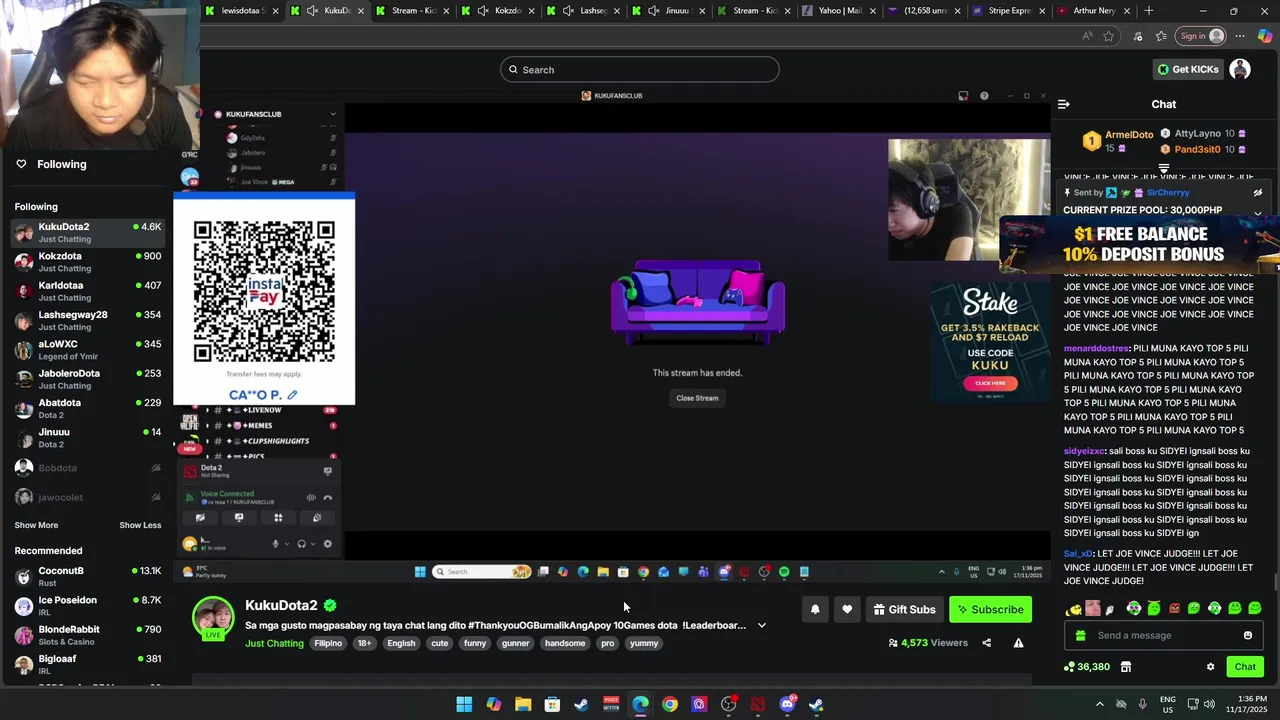Expand the stream title with the chevron arrow
Viewport: 1280px width, 720px height.
pyautogui.click(x=762, y=625)
